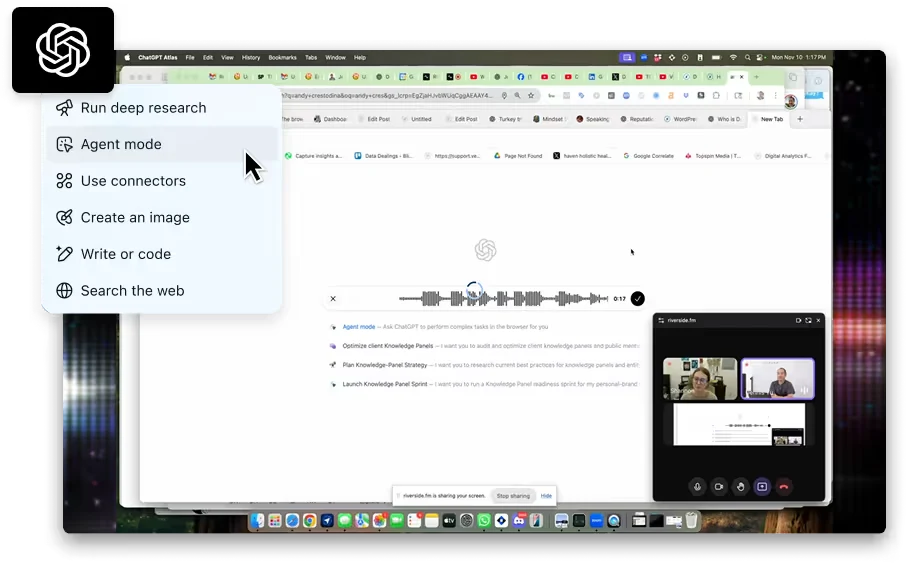Open Digital Analytics bookmark
The height and width of the screenshot is (564, 908).
pos(784,156)
